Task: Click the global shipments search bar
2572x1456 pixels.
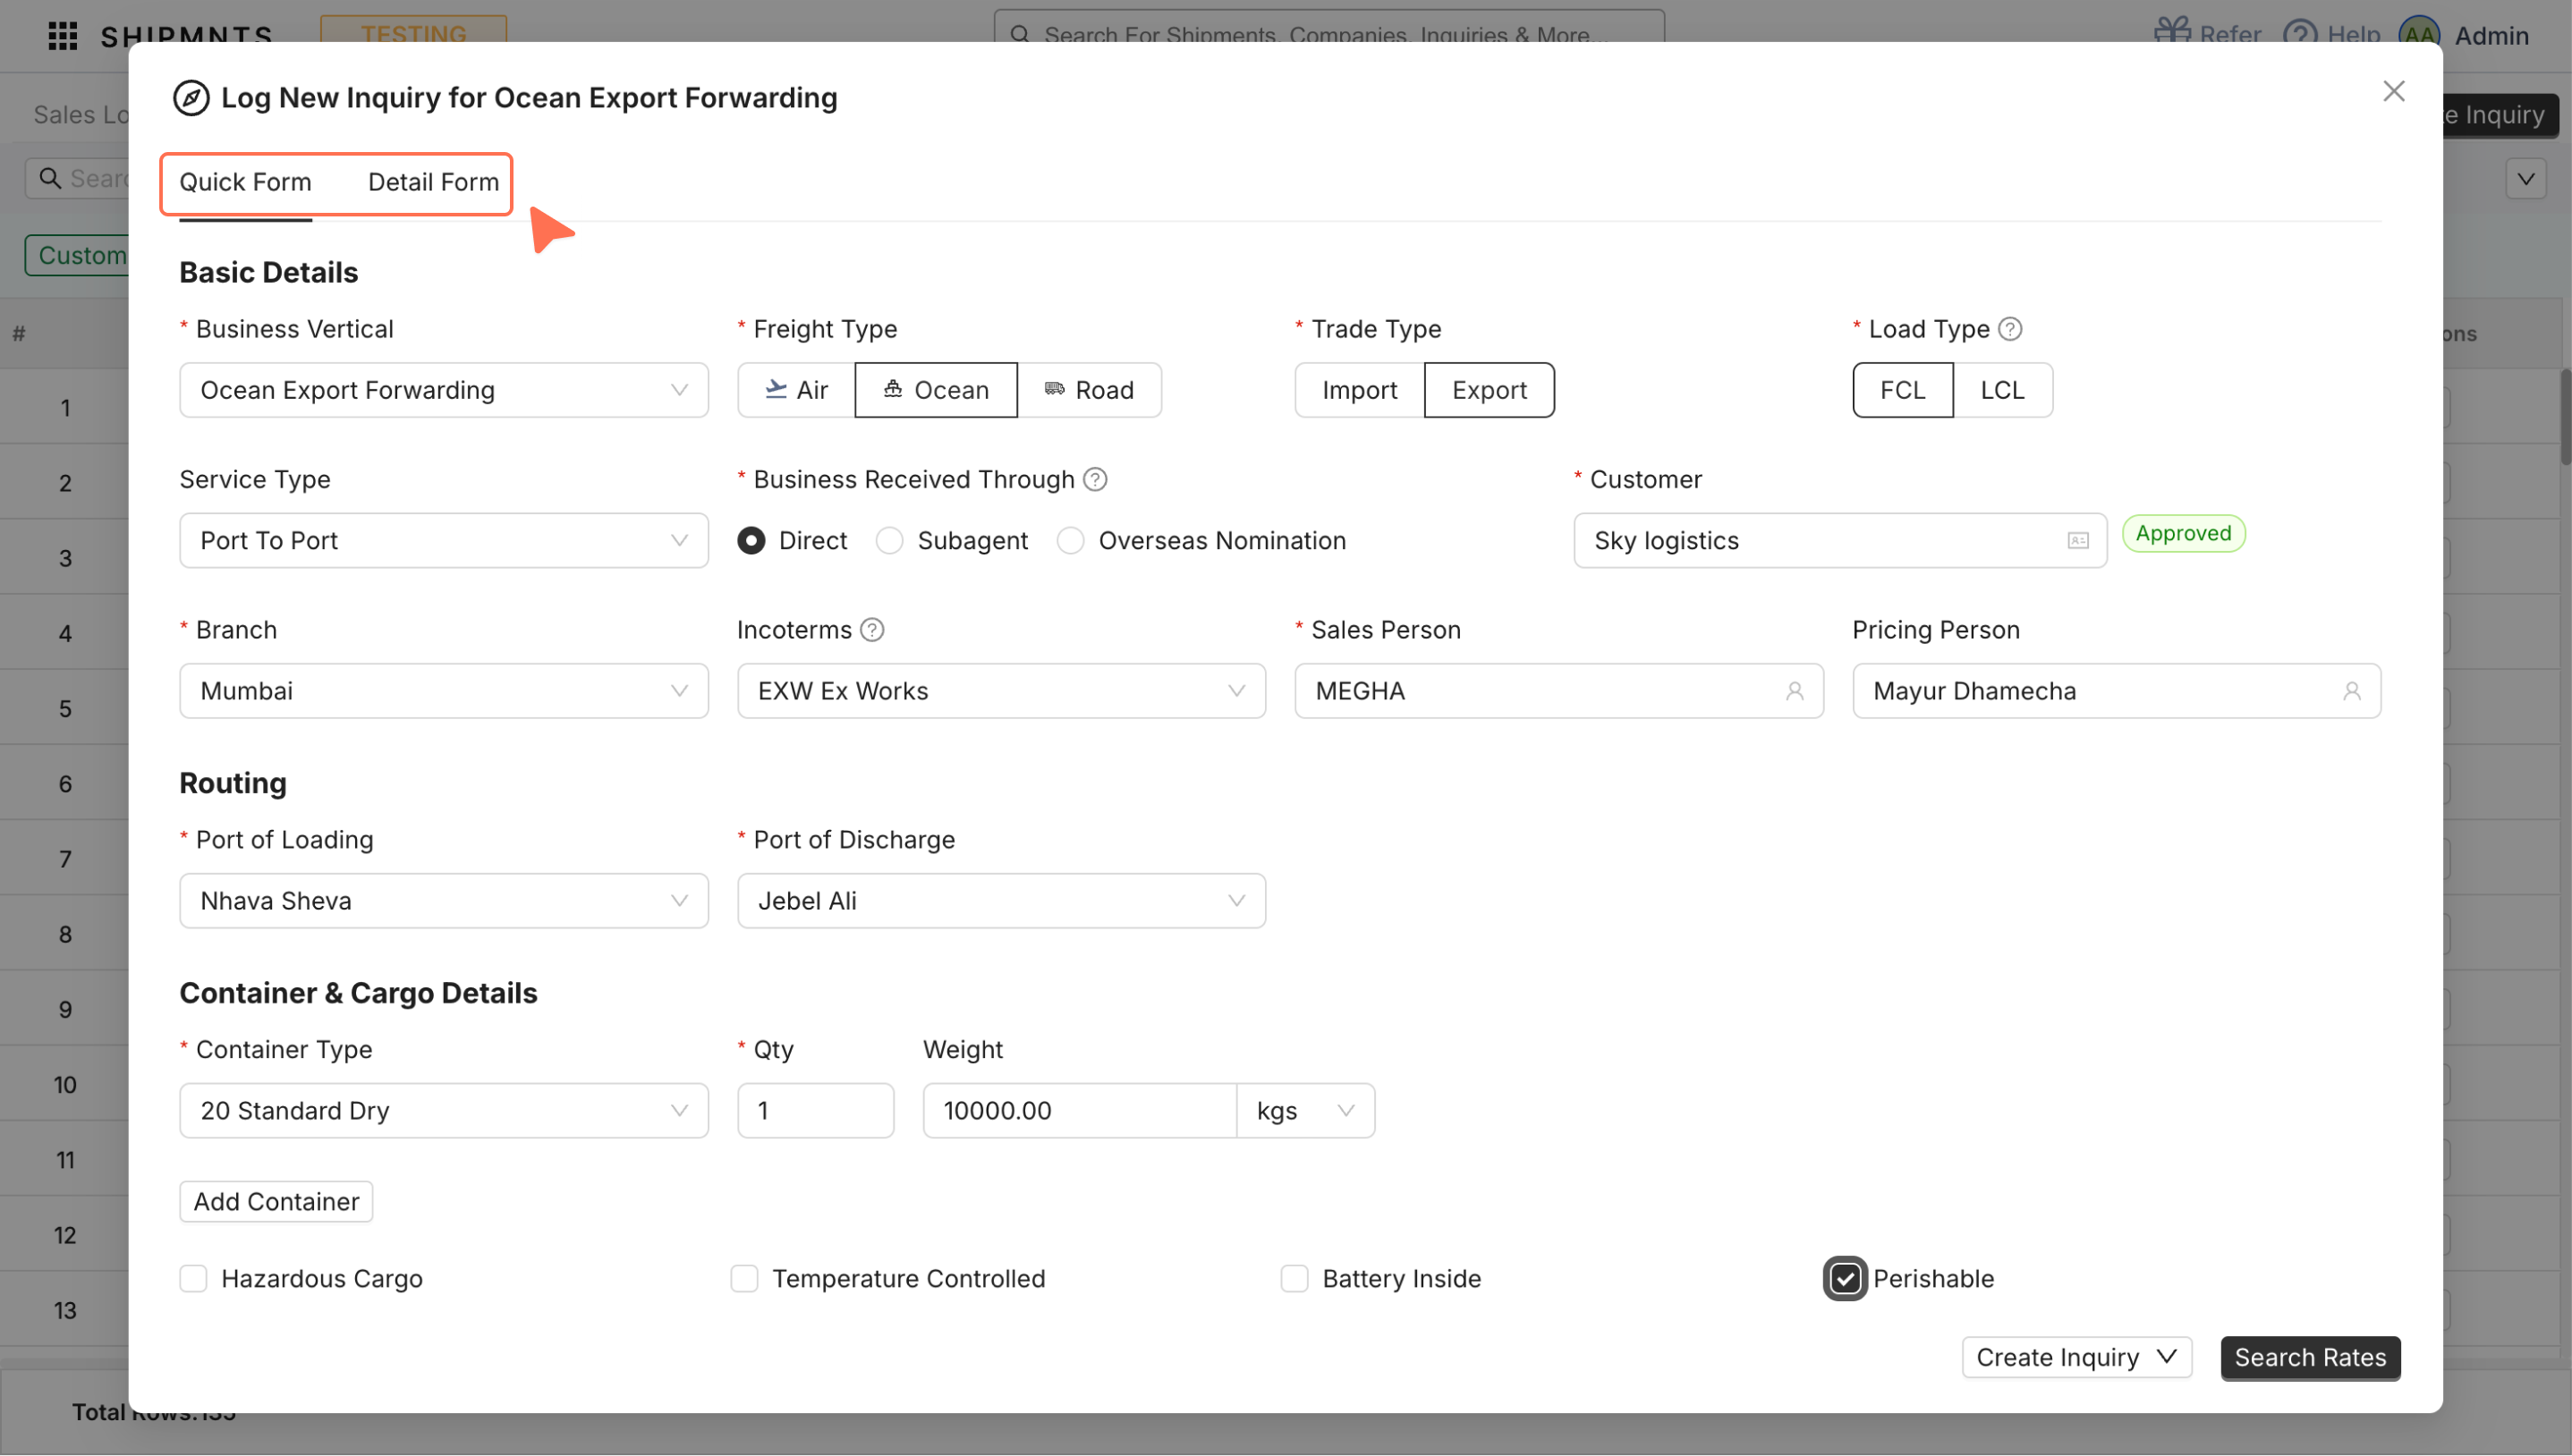Action: [1328, 28]
